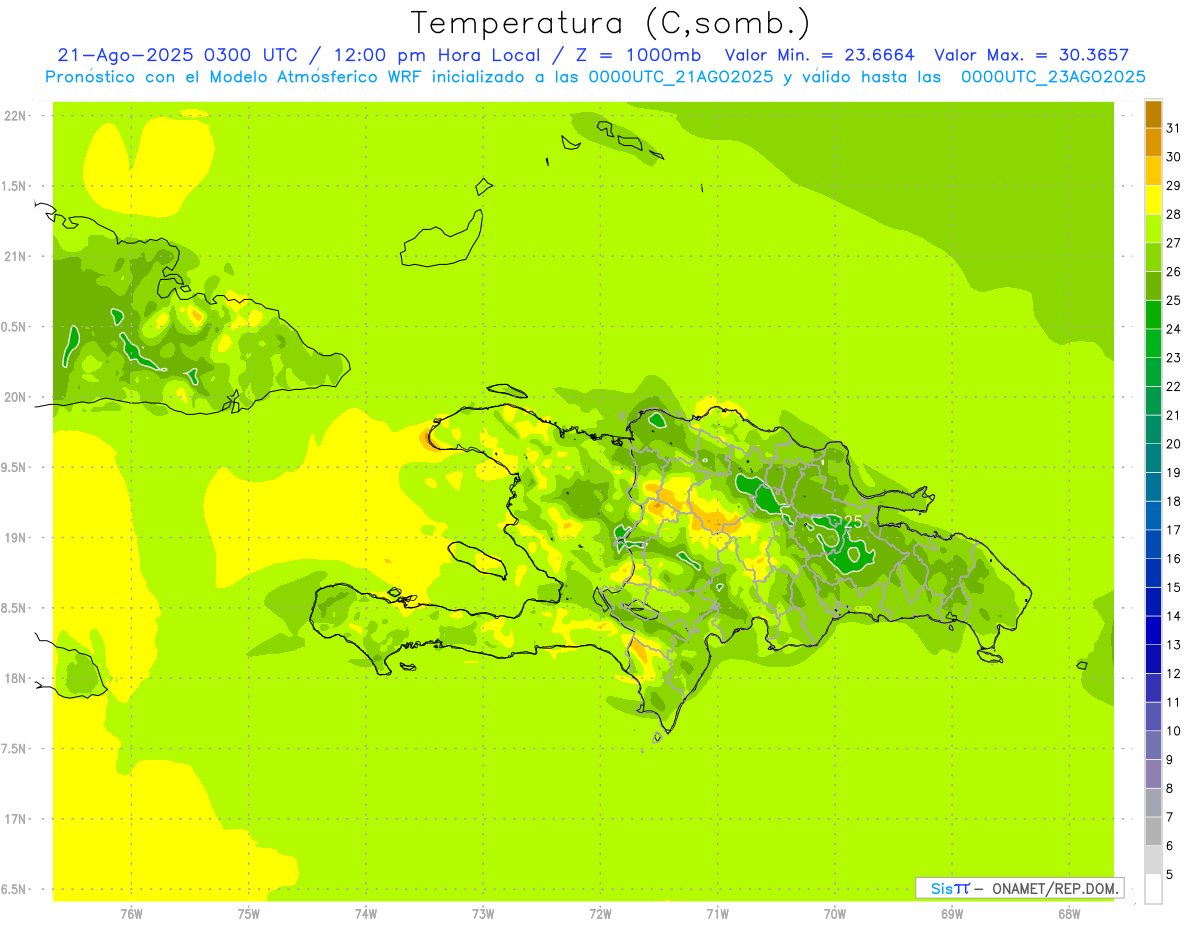Click the '6.5N' latitude axis label
This screenshot has height=927, width=1200.
coord(15,889)
